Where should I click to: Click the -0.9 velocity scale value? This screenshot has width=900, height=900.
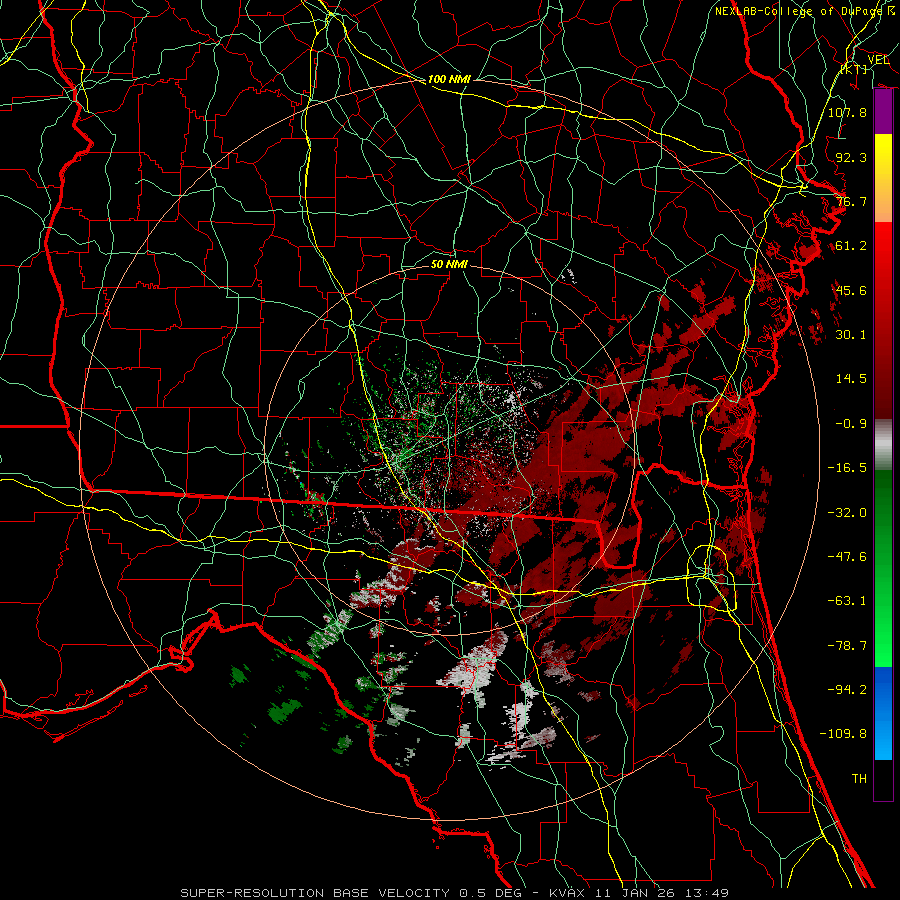[x=851, y=424]
